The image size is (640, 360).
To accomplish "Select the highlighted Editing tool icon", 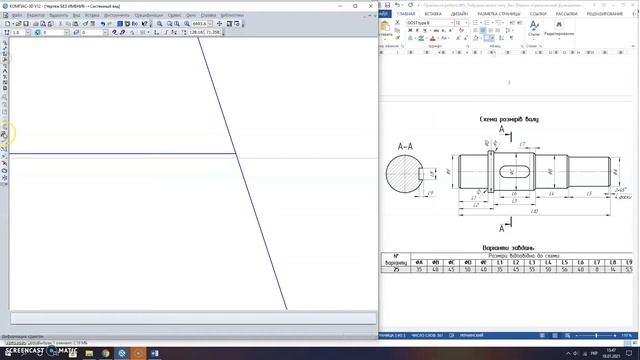I will coord(5,135).
